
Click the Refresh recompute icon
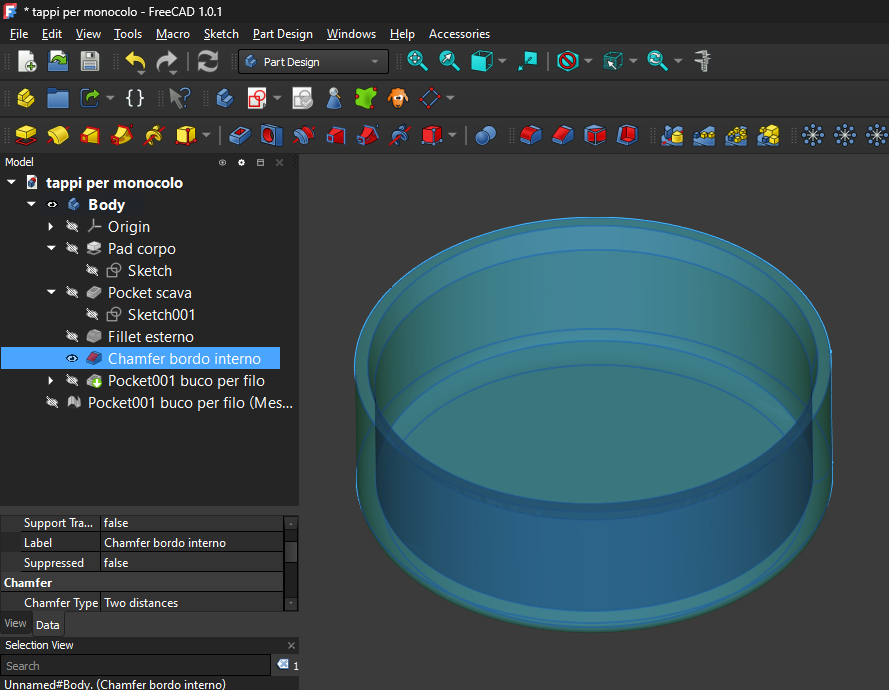click(x=208, y=61)
